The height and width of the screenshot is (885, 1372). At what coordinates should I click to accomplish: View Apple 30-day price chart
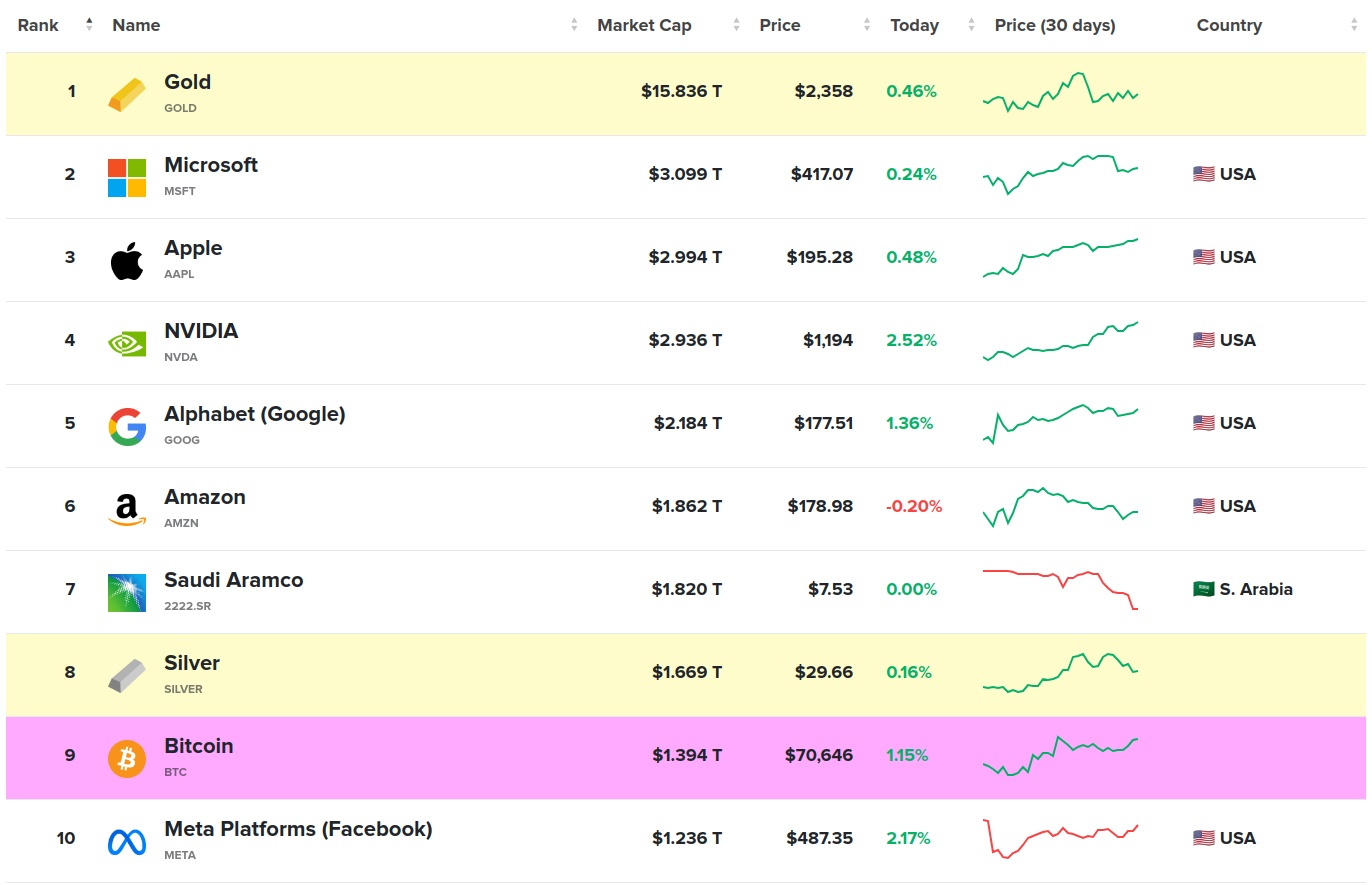coord(1060,257)
